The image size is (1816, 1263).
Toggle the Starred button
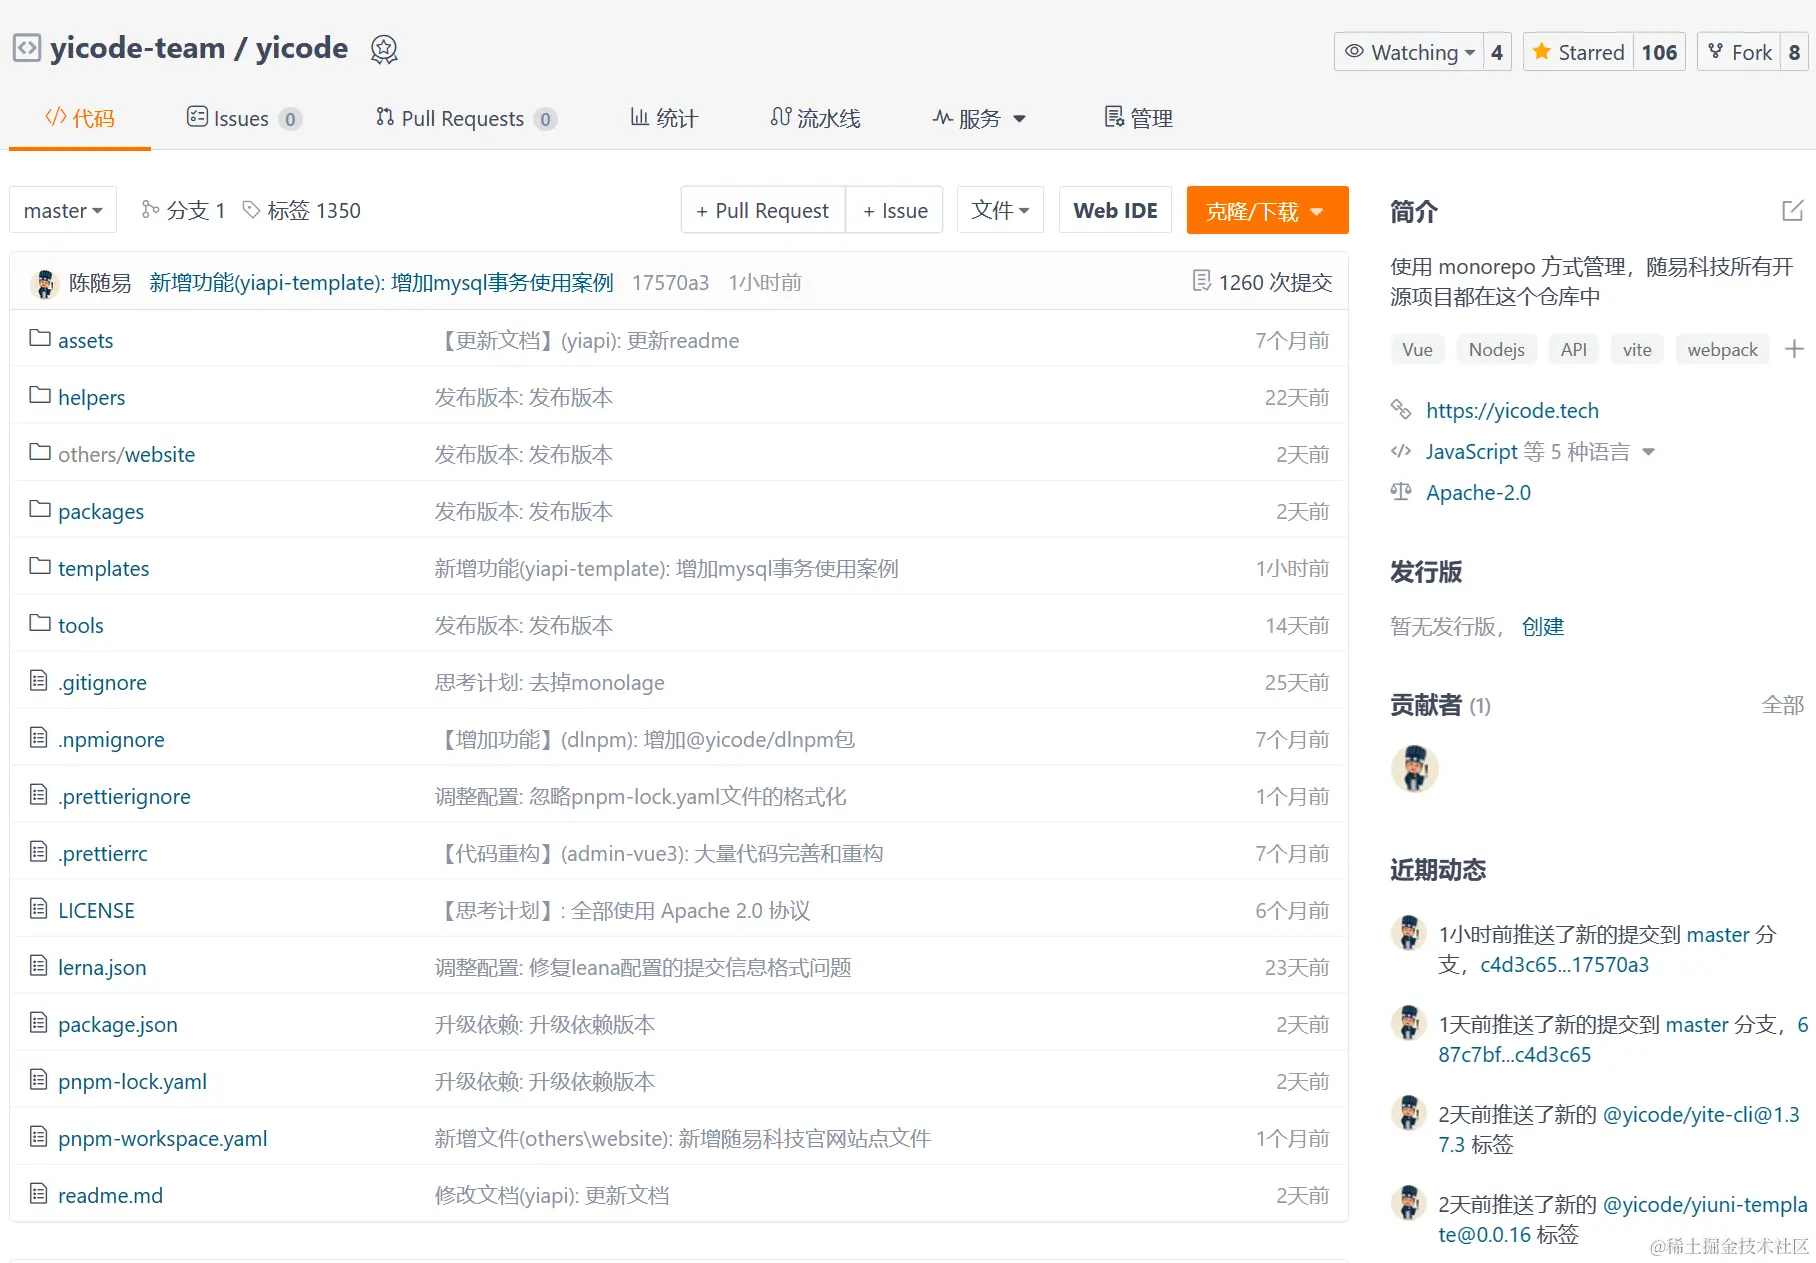pos(1578,52)
